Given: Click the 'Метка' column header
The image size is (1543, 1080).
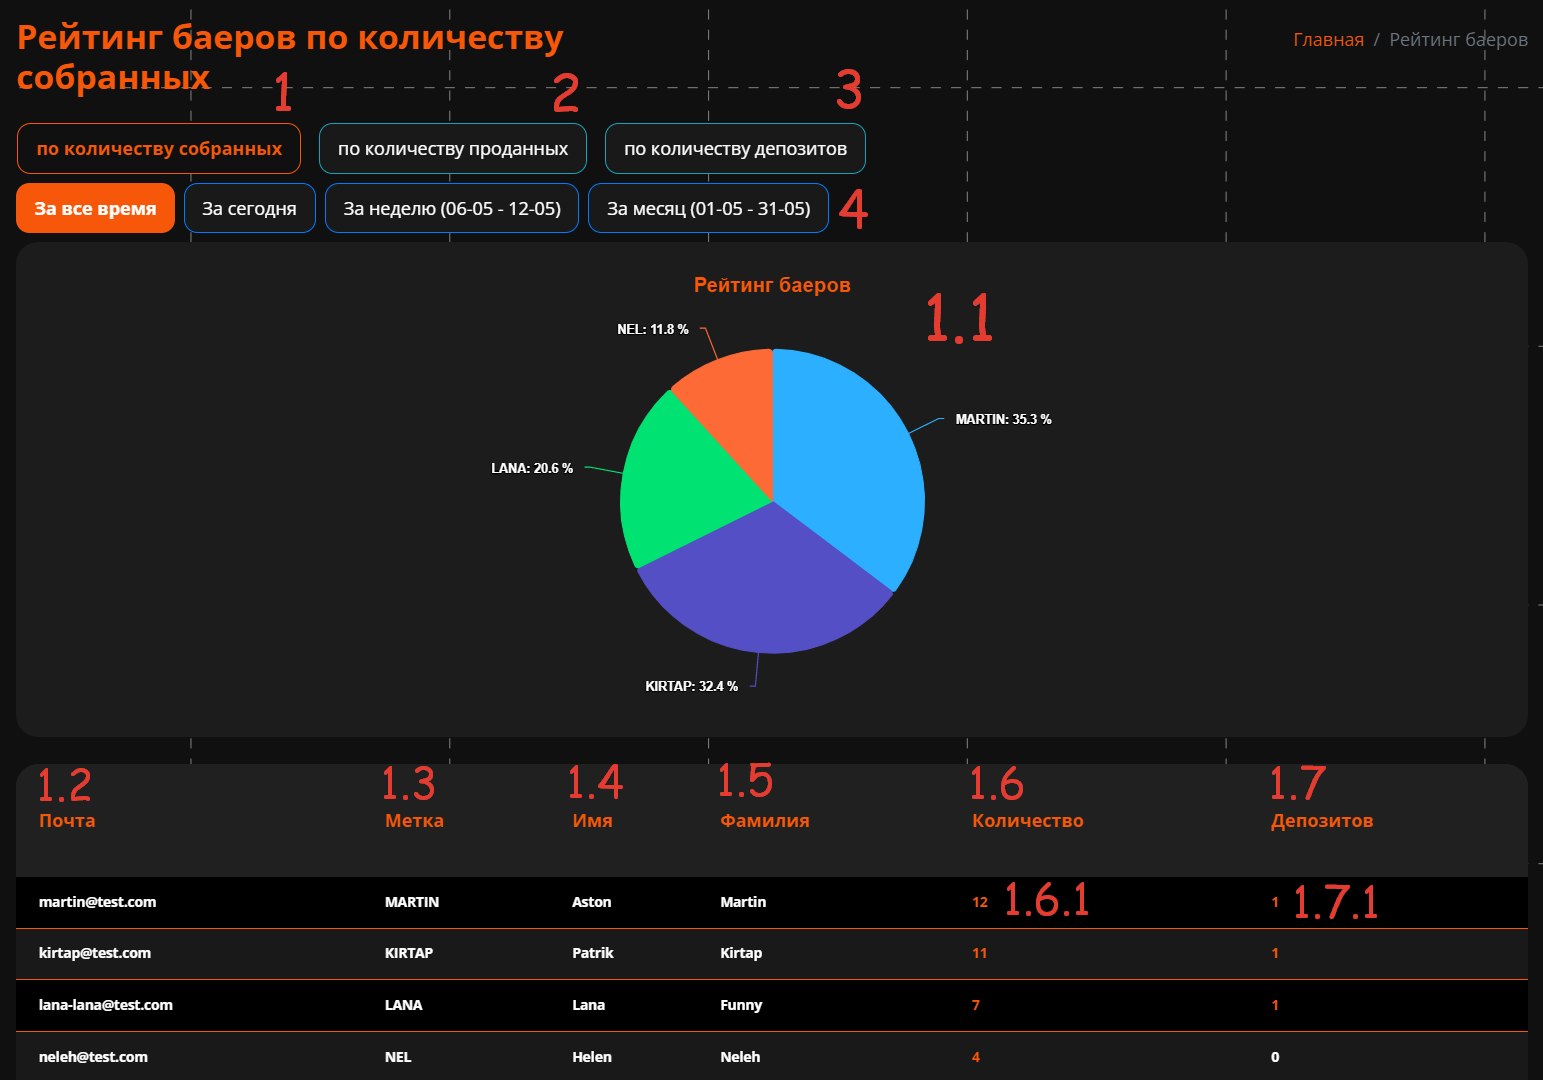Looking at the screenshot, I should coord(414,820).
